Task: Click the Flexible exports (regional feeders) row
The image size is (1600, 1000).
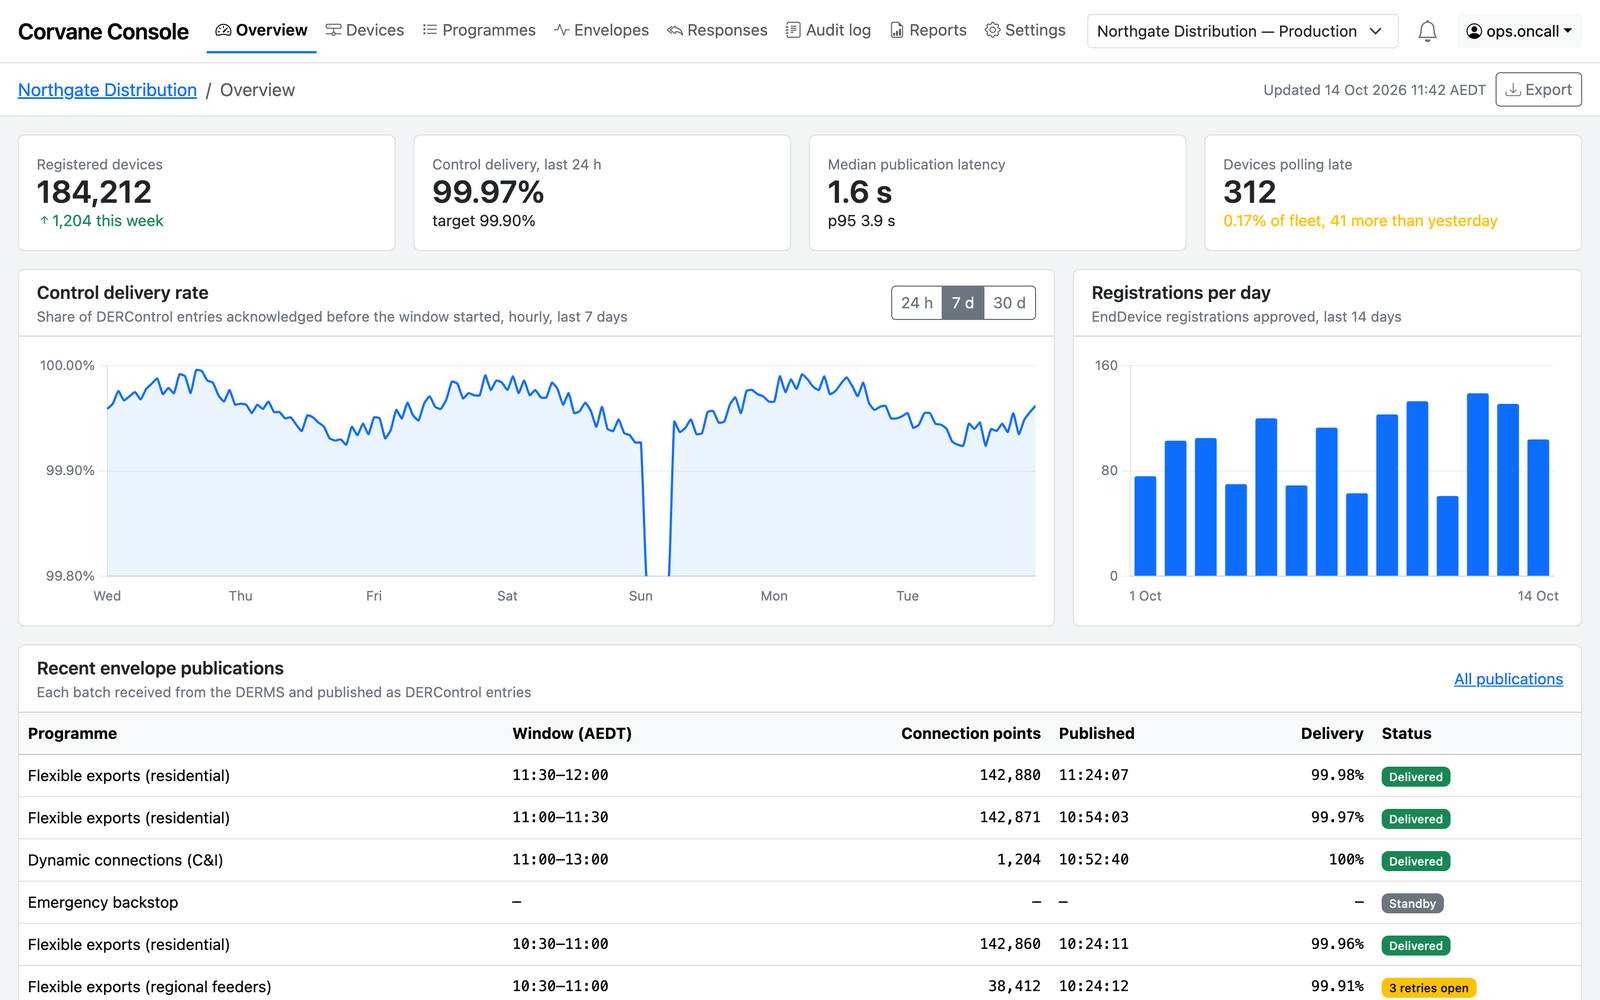Action: point(800,984)
